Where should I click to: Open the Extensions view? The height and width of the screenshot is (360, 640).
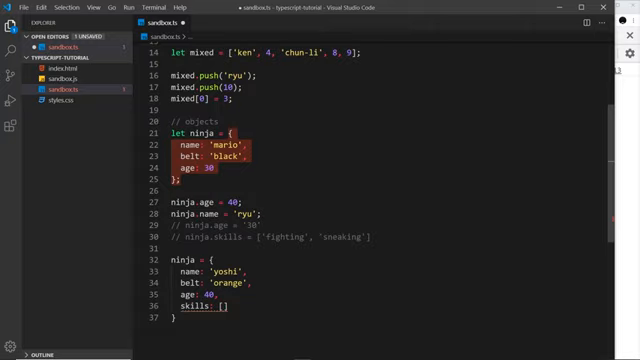(x=10, y=126)
